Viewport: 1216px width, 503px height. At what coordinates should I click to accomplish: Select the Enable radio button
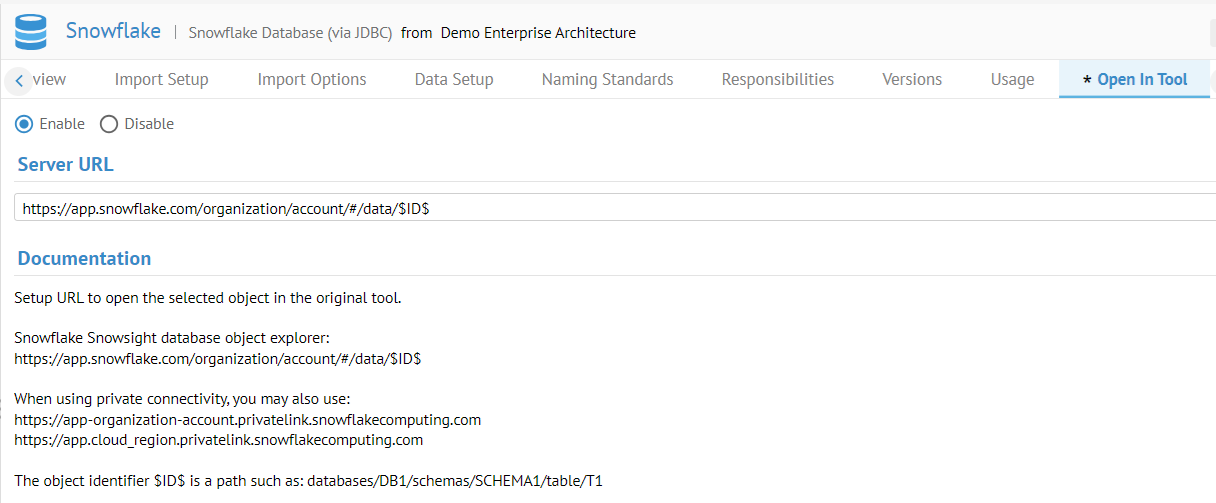click(24, 124)
